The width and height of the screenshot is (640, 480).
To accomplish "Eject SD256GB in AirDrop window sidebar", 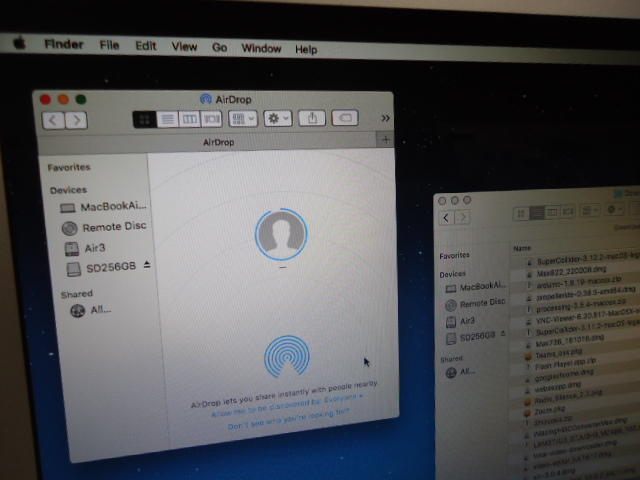I will click(147, 265).
